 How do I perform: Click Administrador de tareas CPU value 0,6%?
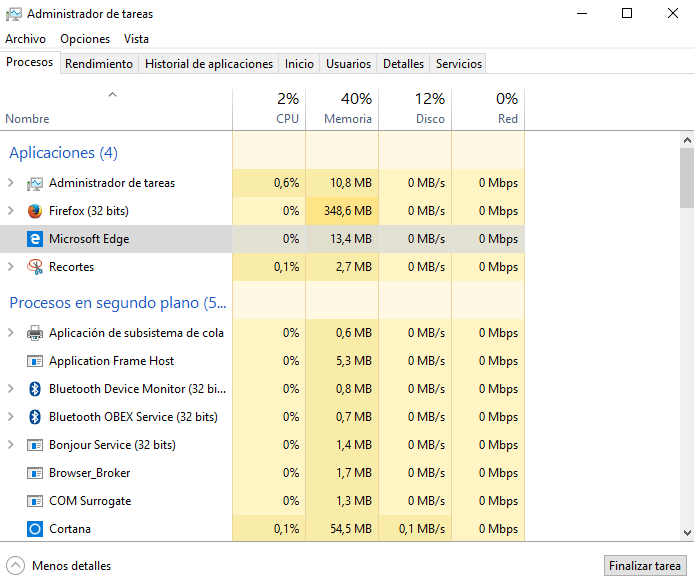[286, 183]
